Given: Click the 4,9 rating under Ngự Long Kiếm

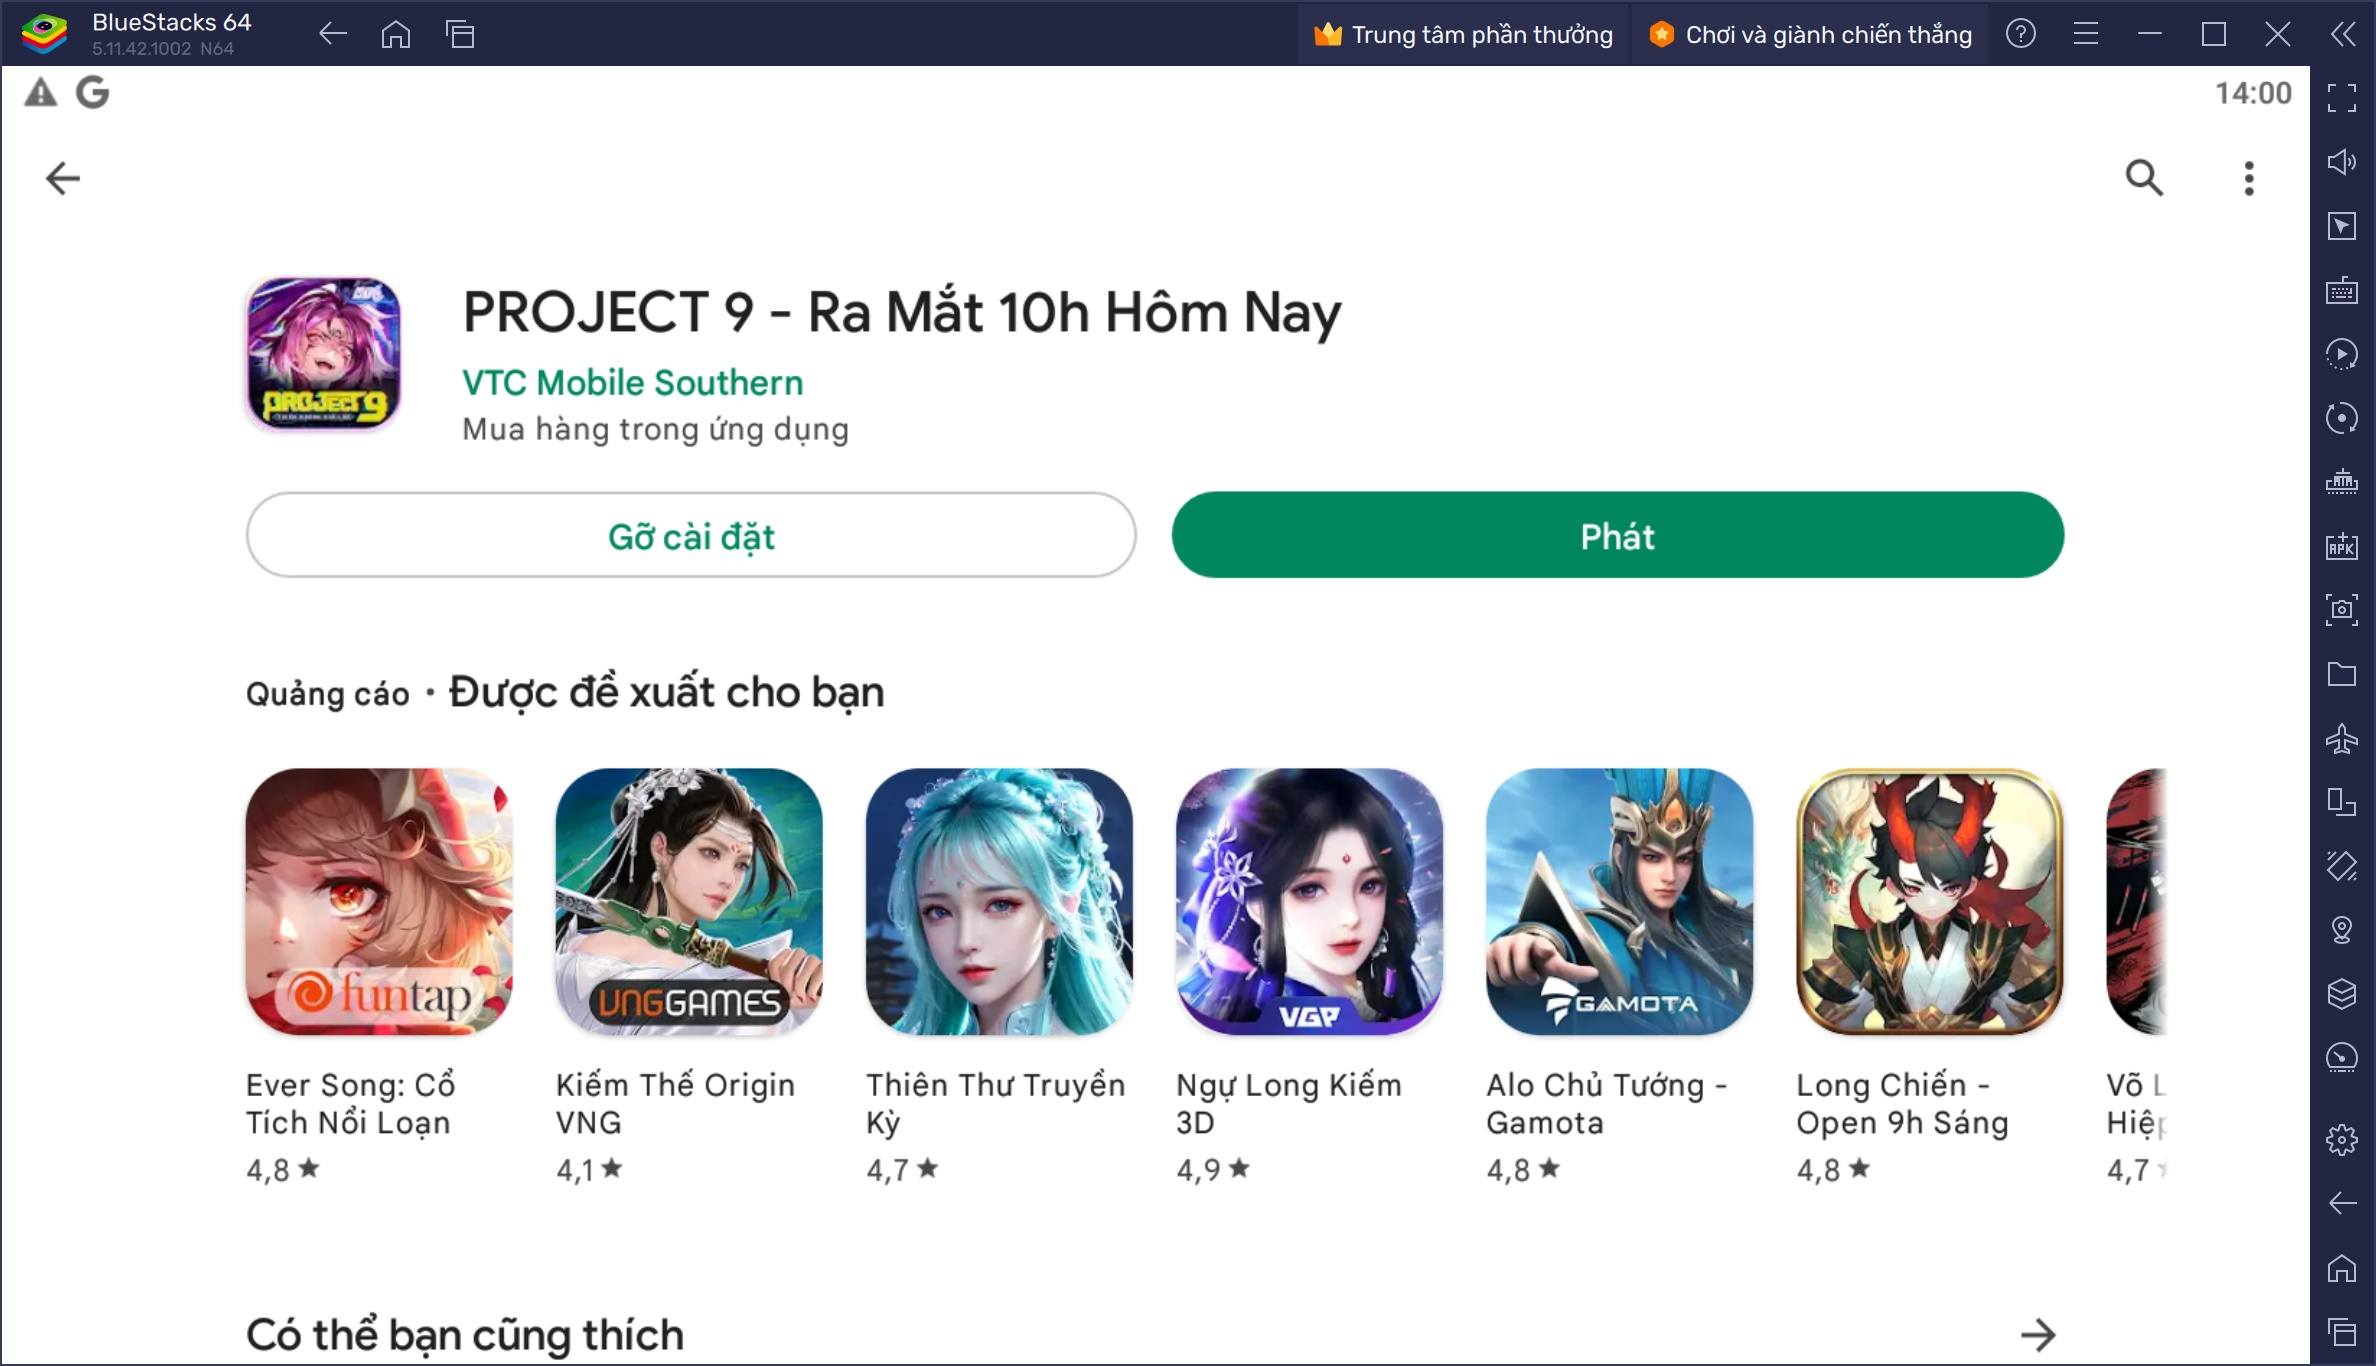Looking at the screenshot, I should pos(1212,1169).
